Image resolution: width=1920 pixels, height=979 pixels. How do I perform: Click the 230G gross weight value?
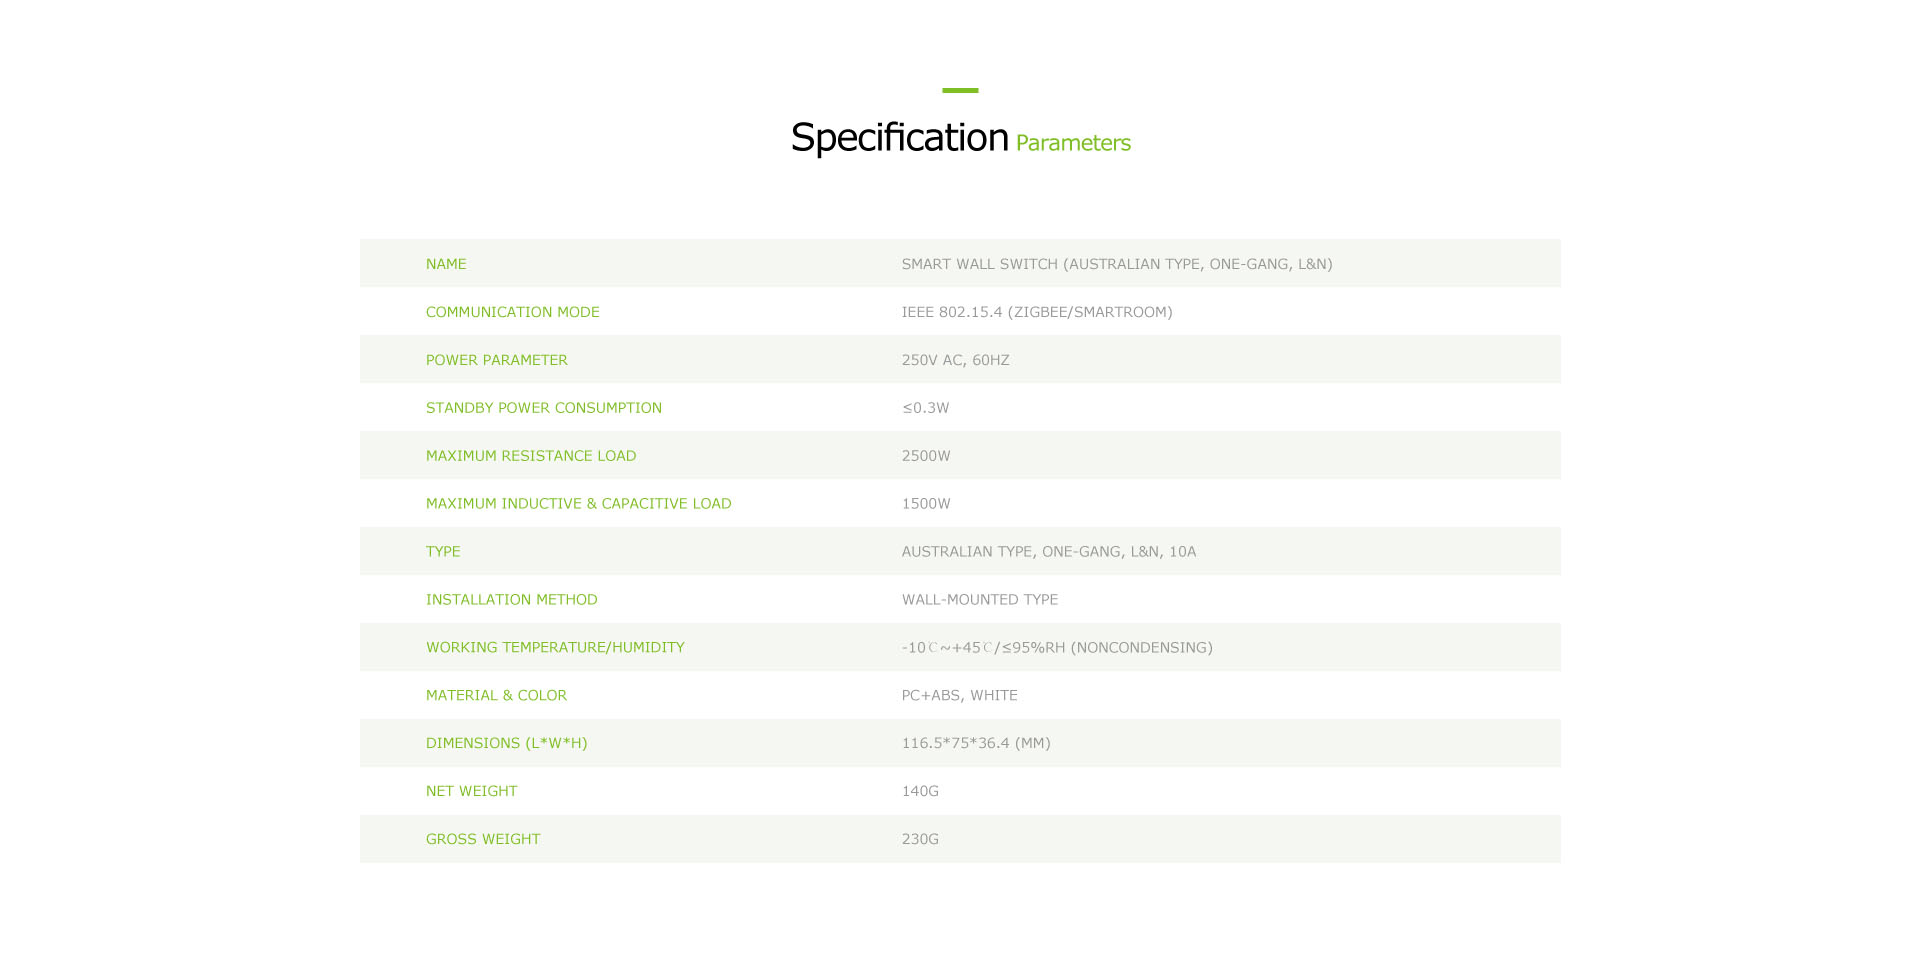(x=920, y=839)
